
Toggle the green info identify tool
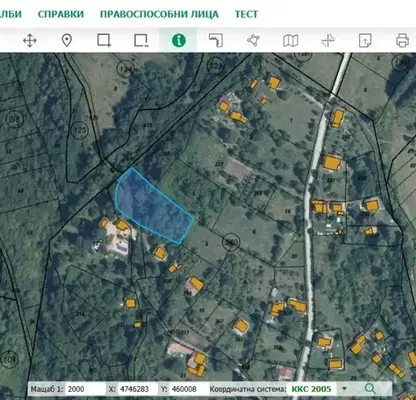pos(179,41)
